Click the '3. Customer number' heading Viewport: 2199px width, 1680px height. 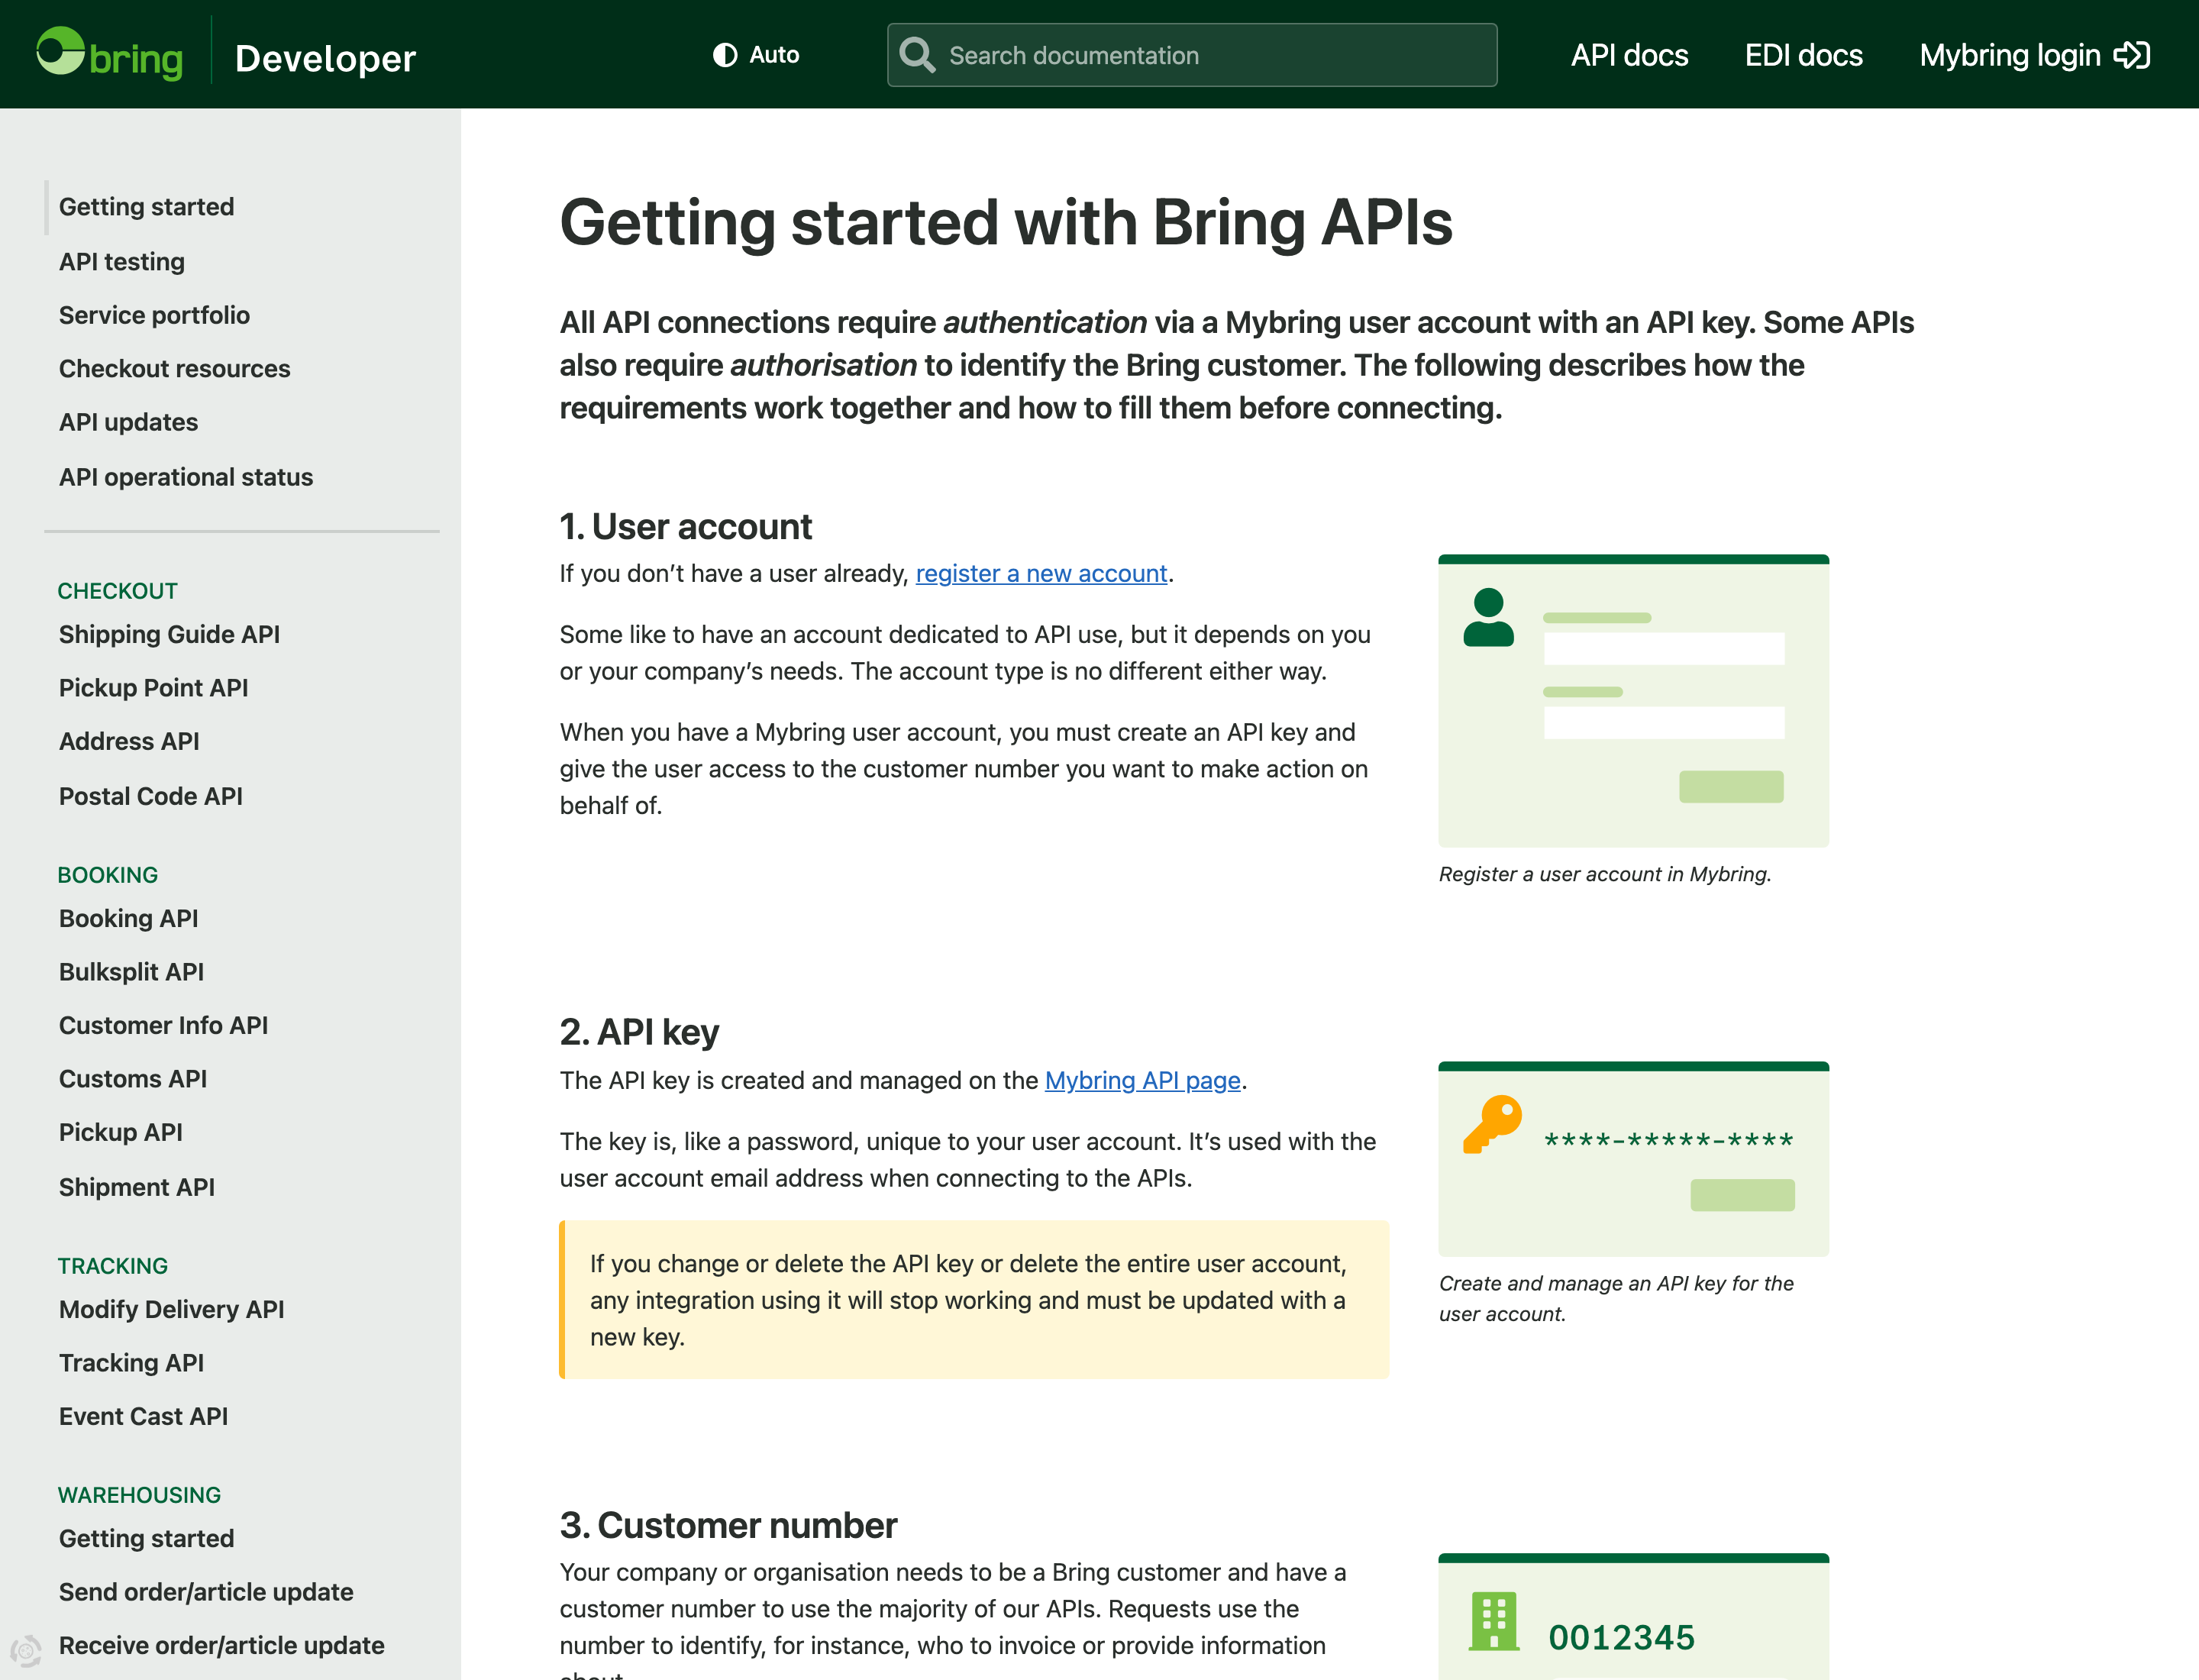(x=728, y=1525)
